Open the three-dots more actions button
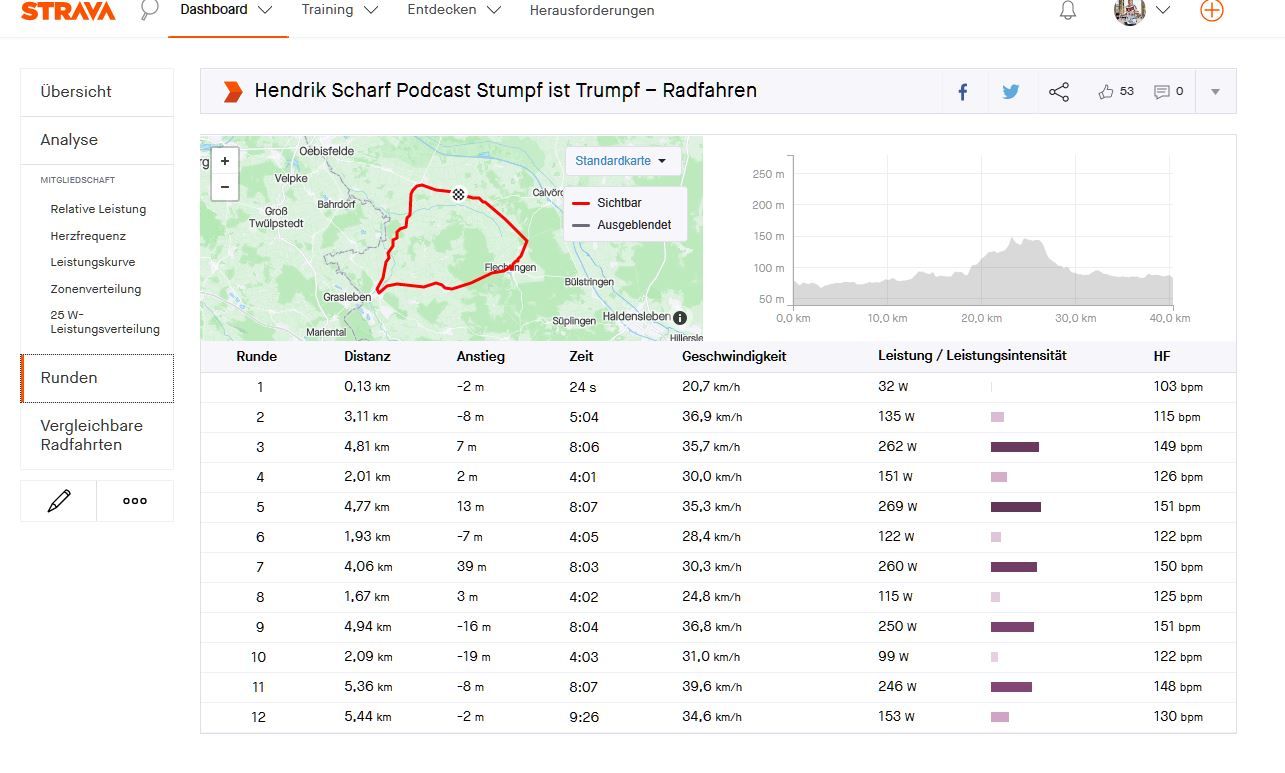1285x773 pixels. pos(135,501)
